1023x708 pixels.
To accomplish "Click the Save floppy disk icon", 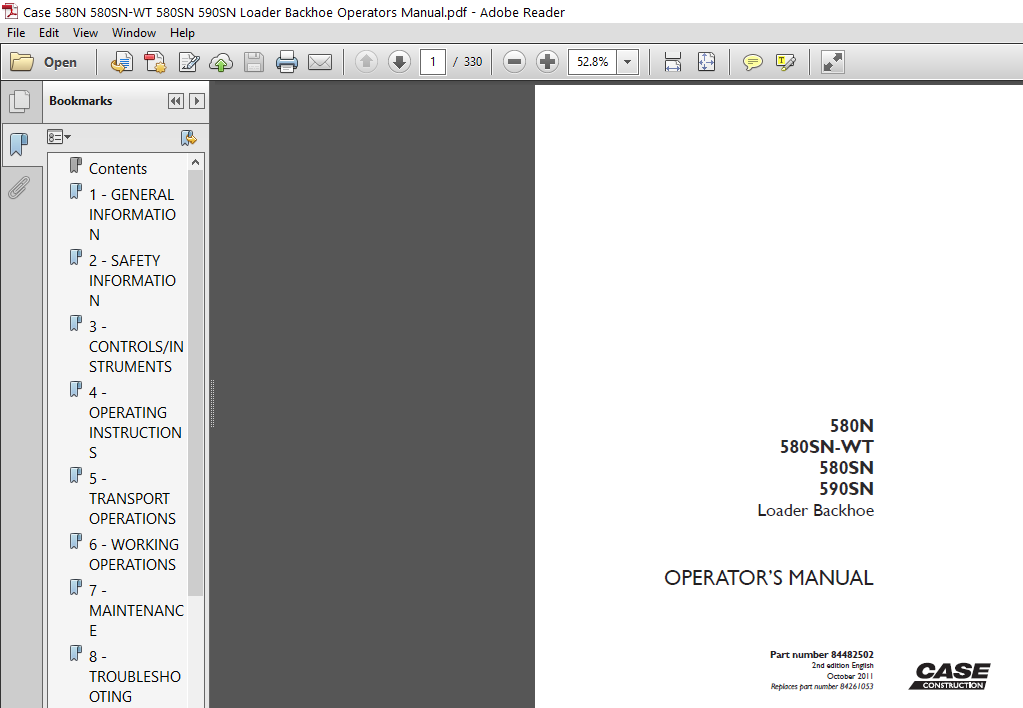I will (x=254, y=62).
